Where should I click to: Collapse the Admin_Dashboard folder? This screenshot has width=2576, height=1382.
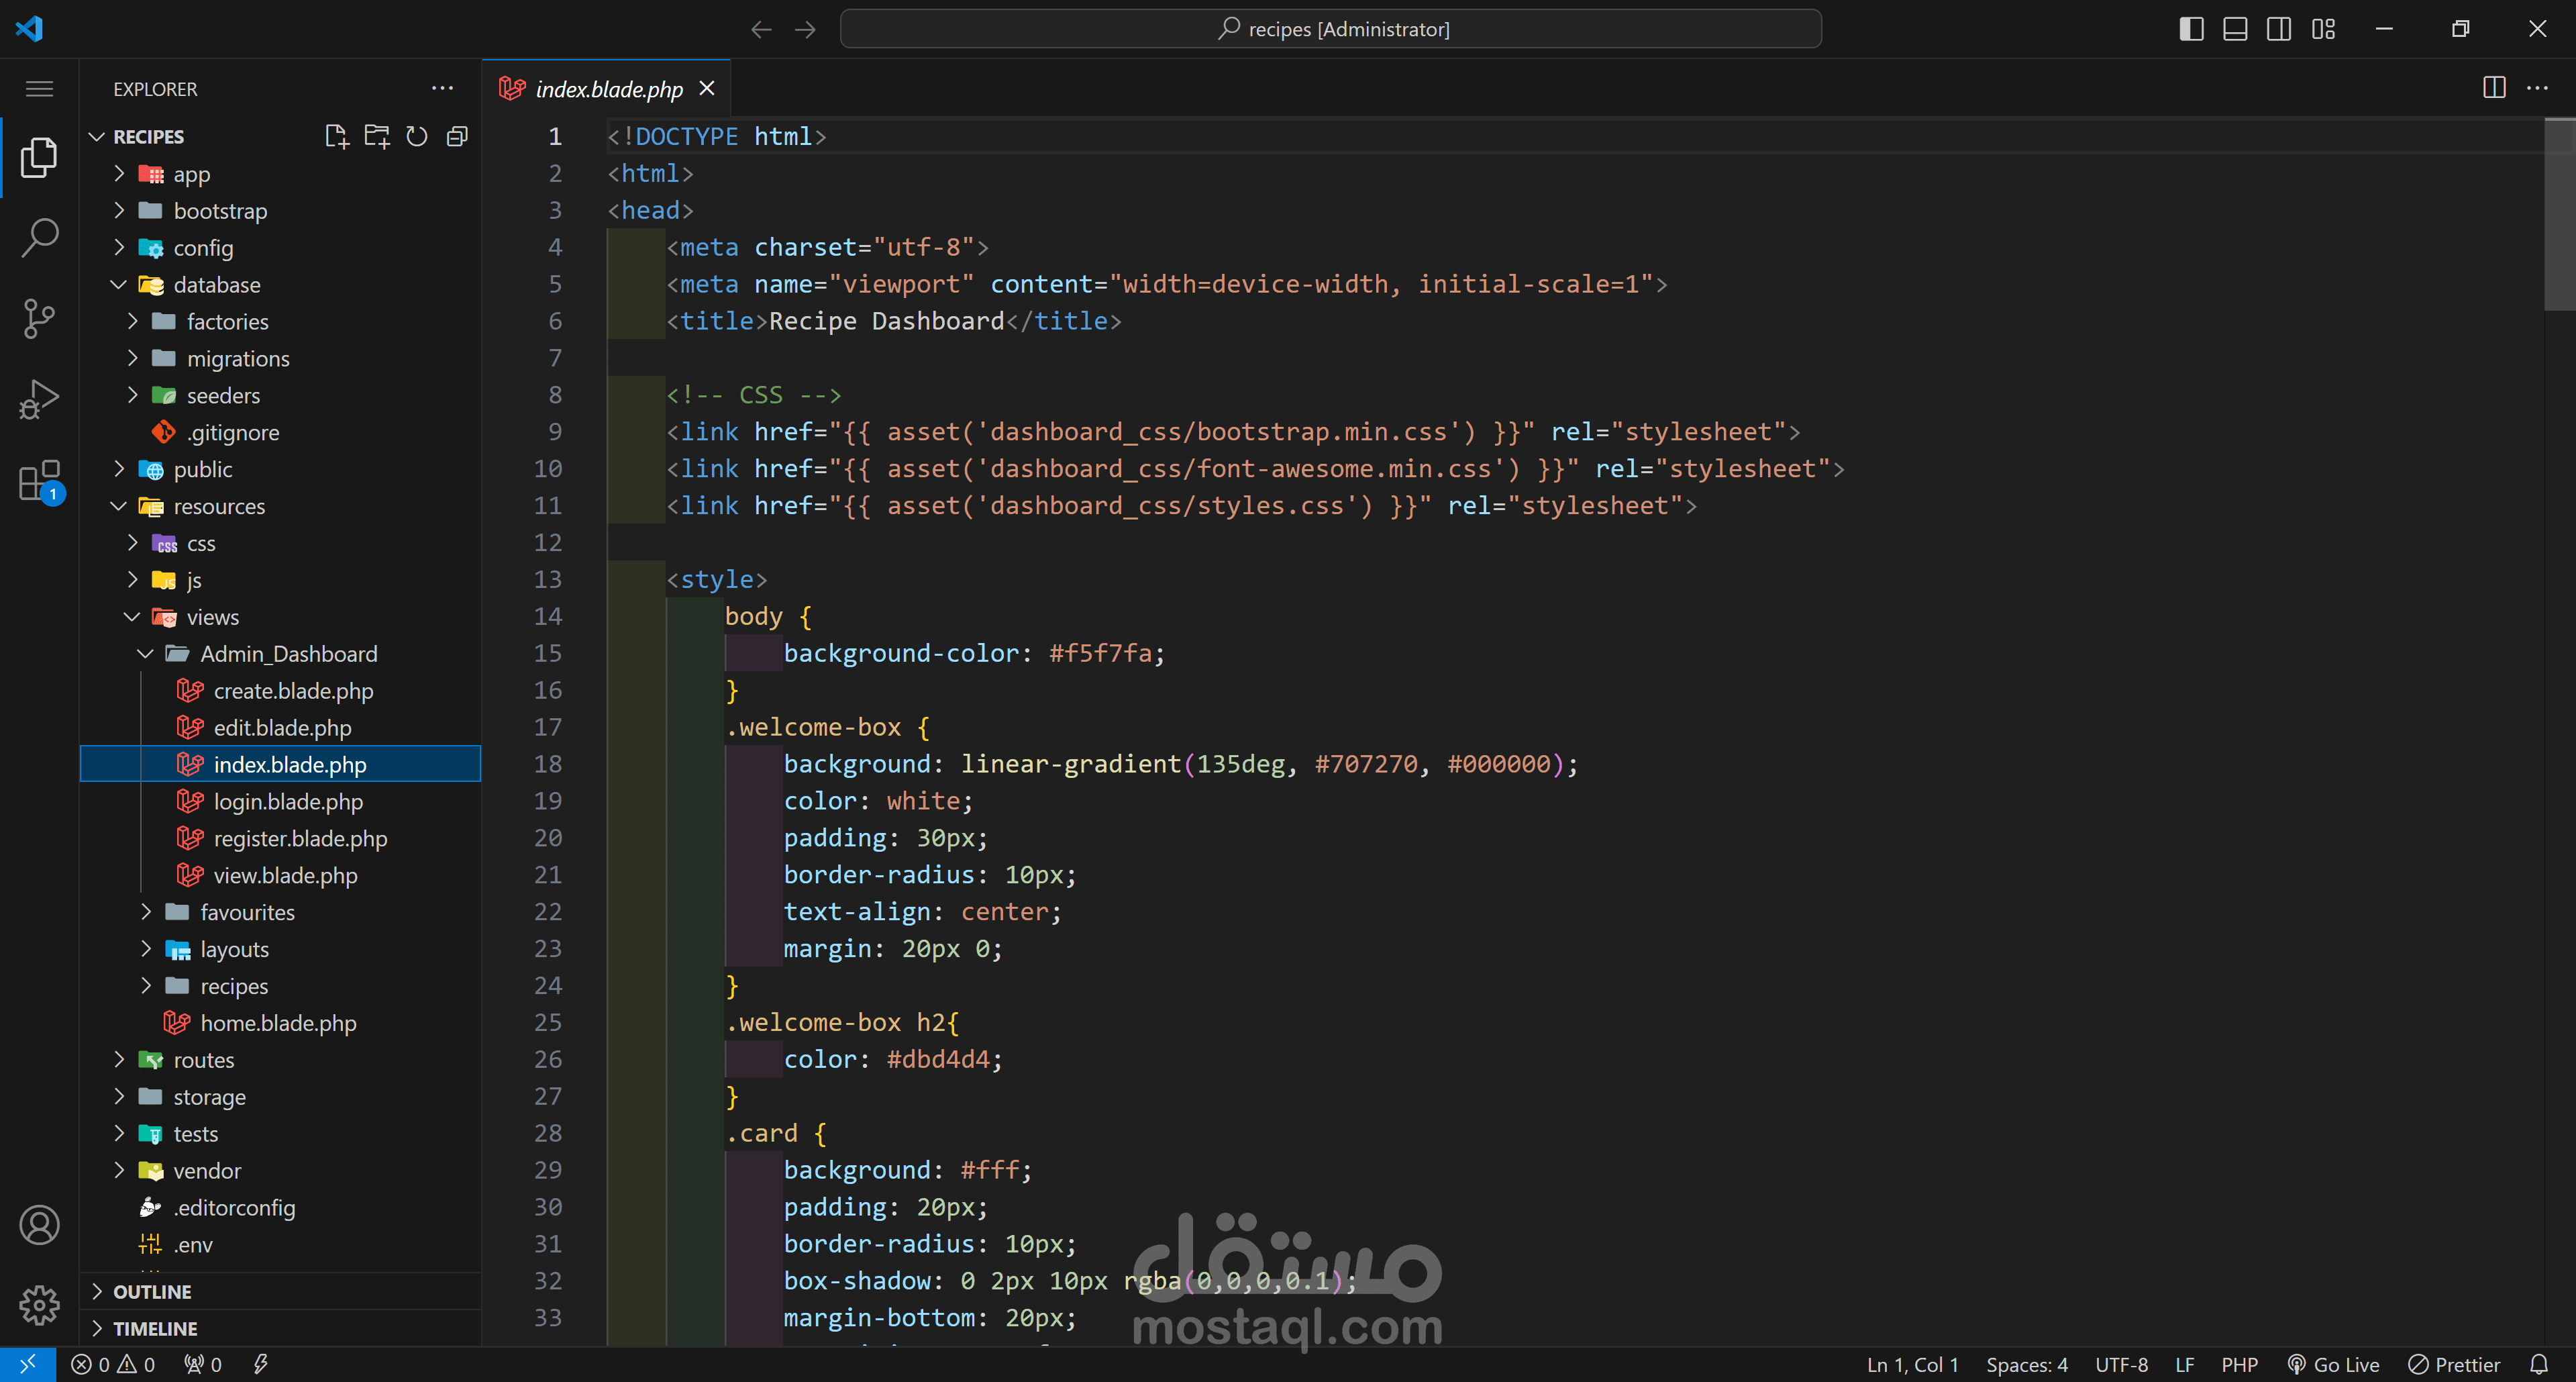coord(288,654)
